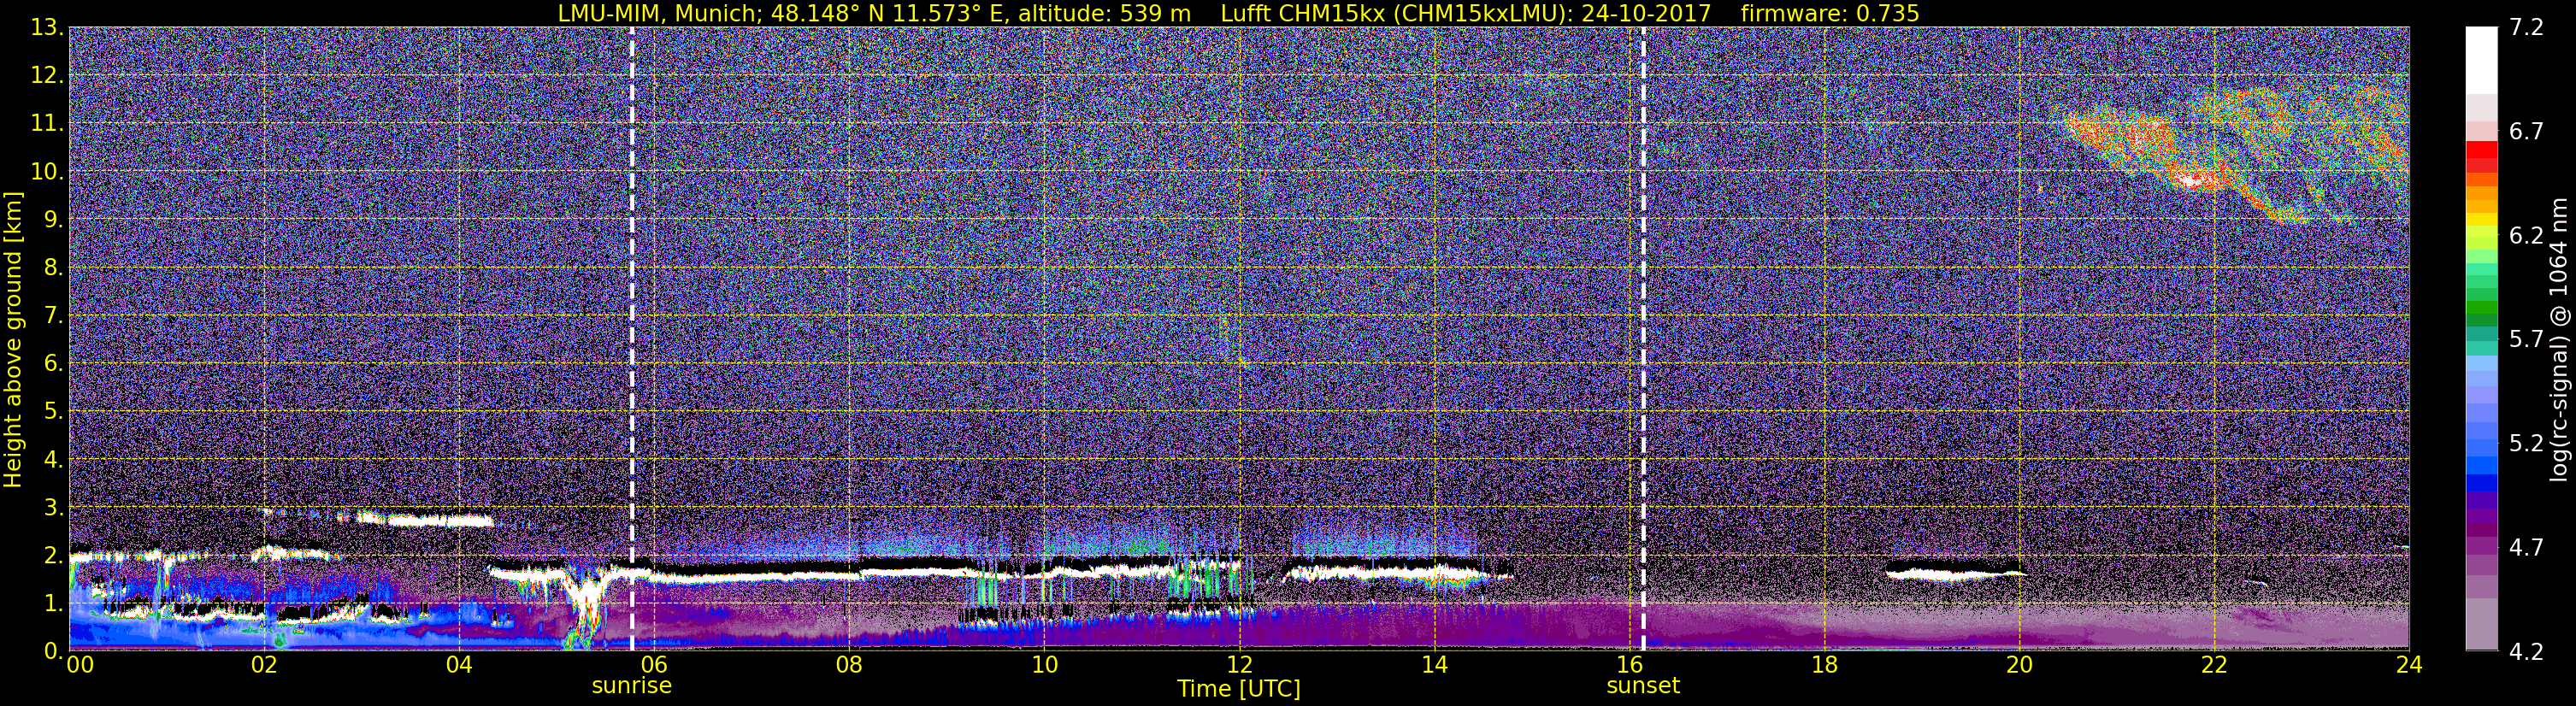Screen dimensions: 2576x706
Task: Click the 'Height above ground [km]' axis title
Action: pyautogui.click(x=13, y=339)
